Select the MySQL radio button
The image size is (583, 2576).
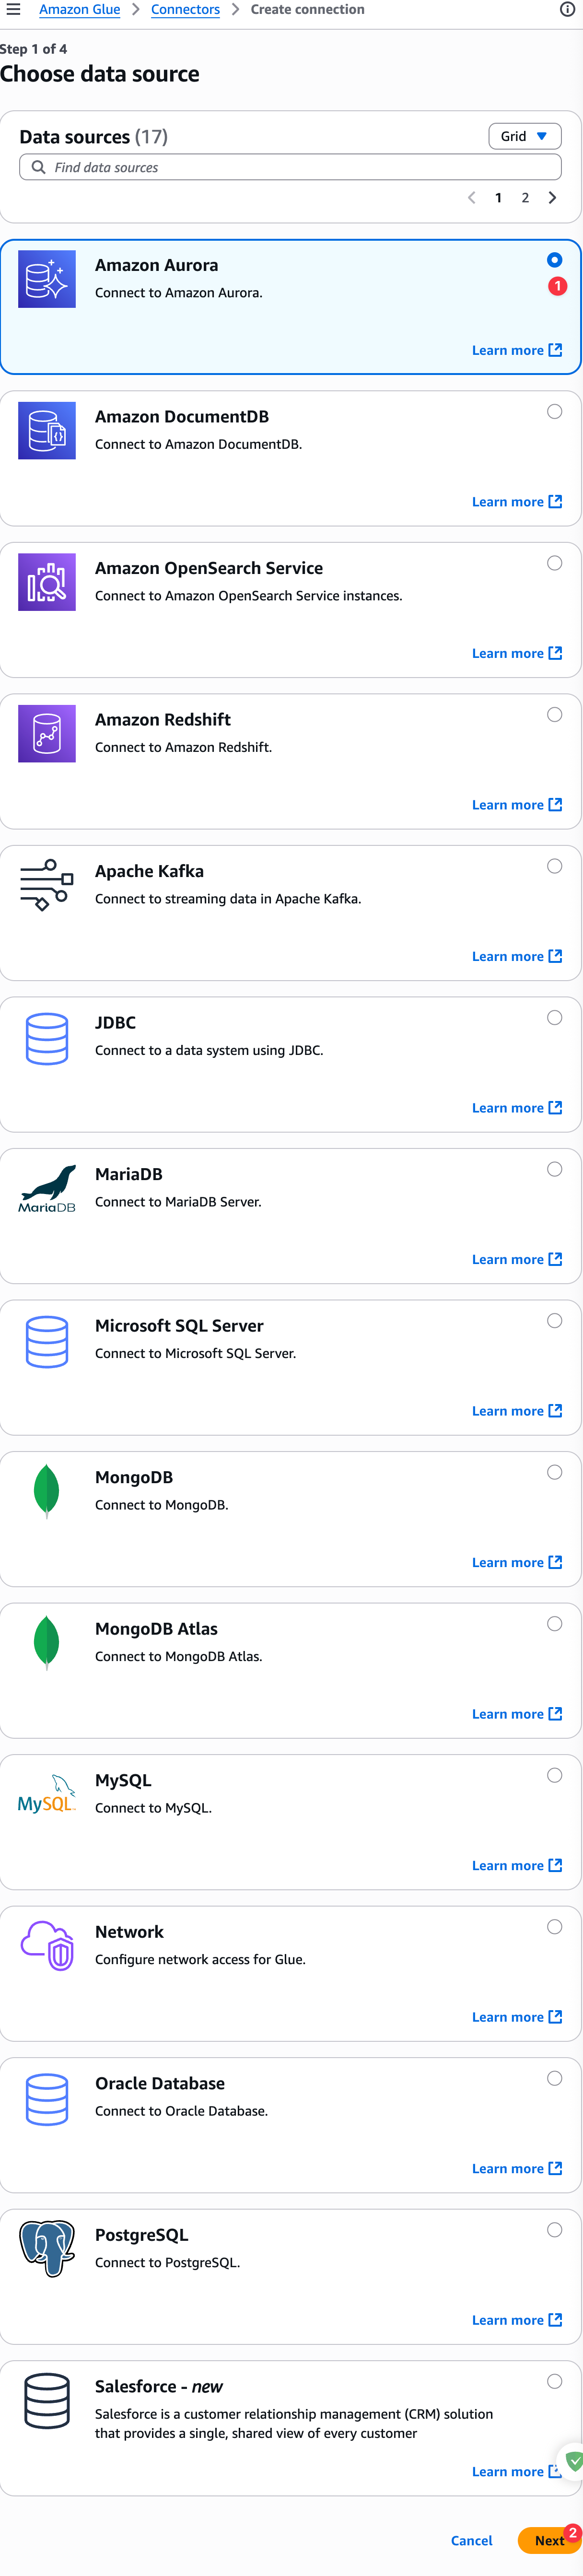[555, 1775]
